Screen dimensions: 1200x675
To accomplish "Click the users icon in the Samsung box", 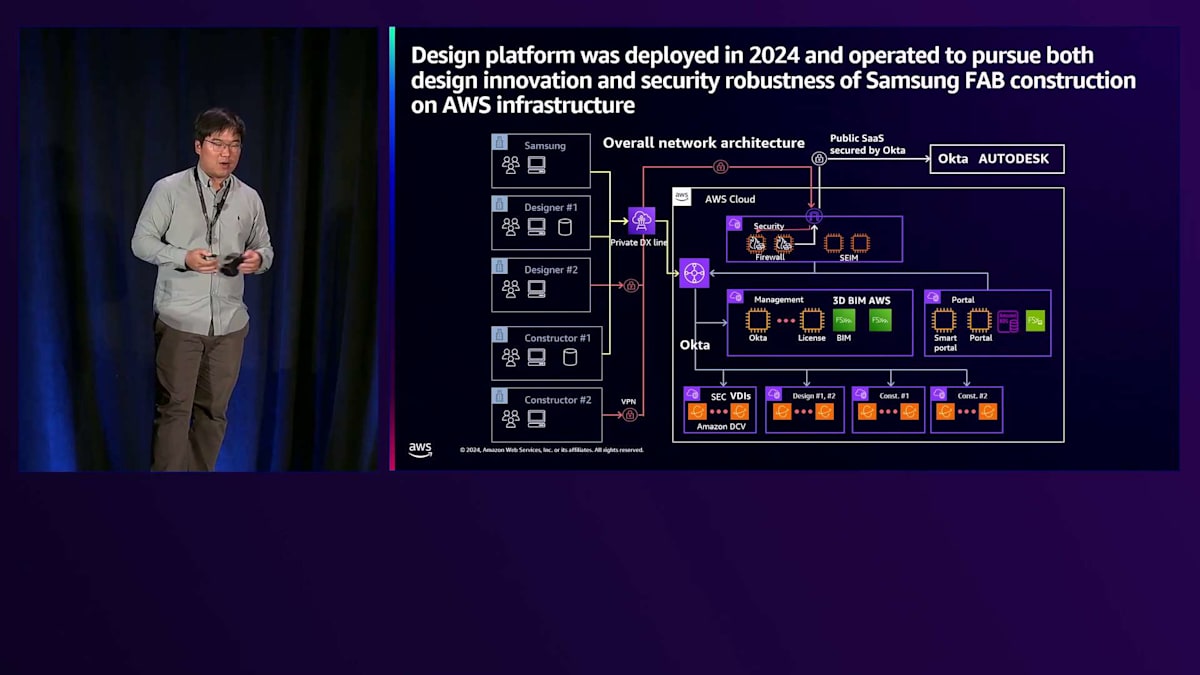I will (x=511, y=165).
